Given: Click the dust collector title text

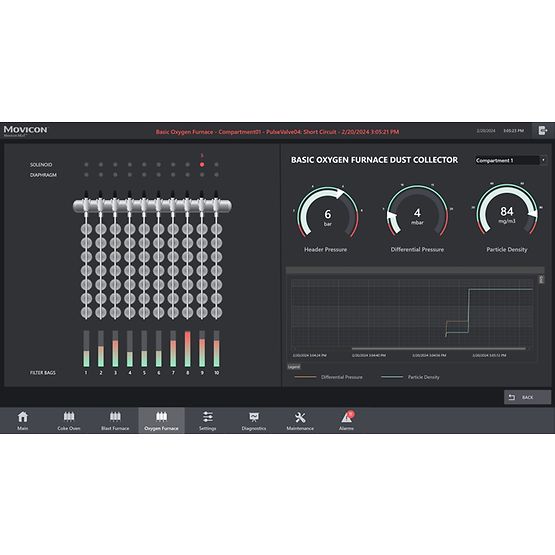Looking at the screenshot, I should coord(374,160).
